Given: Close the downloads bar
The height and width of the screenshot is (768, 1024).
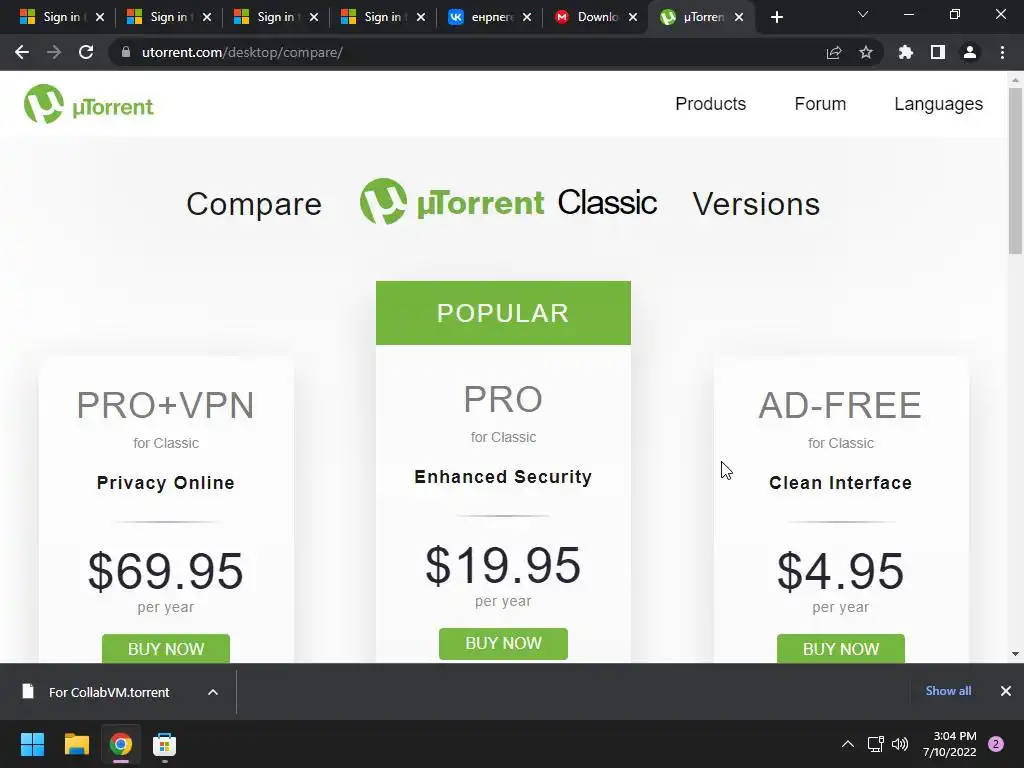Looking at the screenshot, I should (x=1006, y=691).
